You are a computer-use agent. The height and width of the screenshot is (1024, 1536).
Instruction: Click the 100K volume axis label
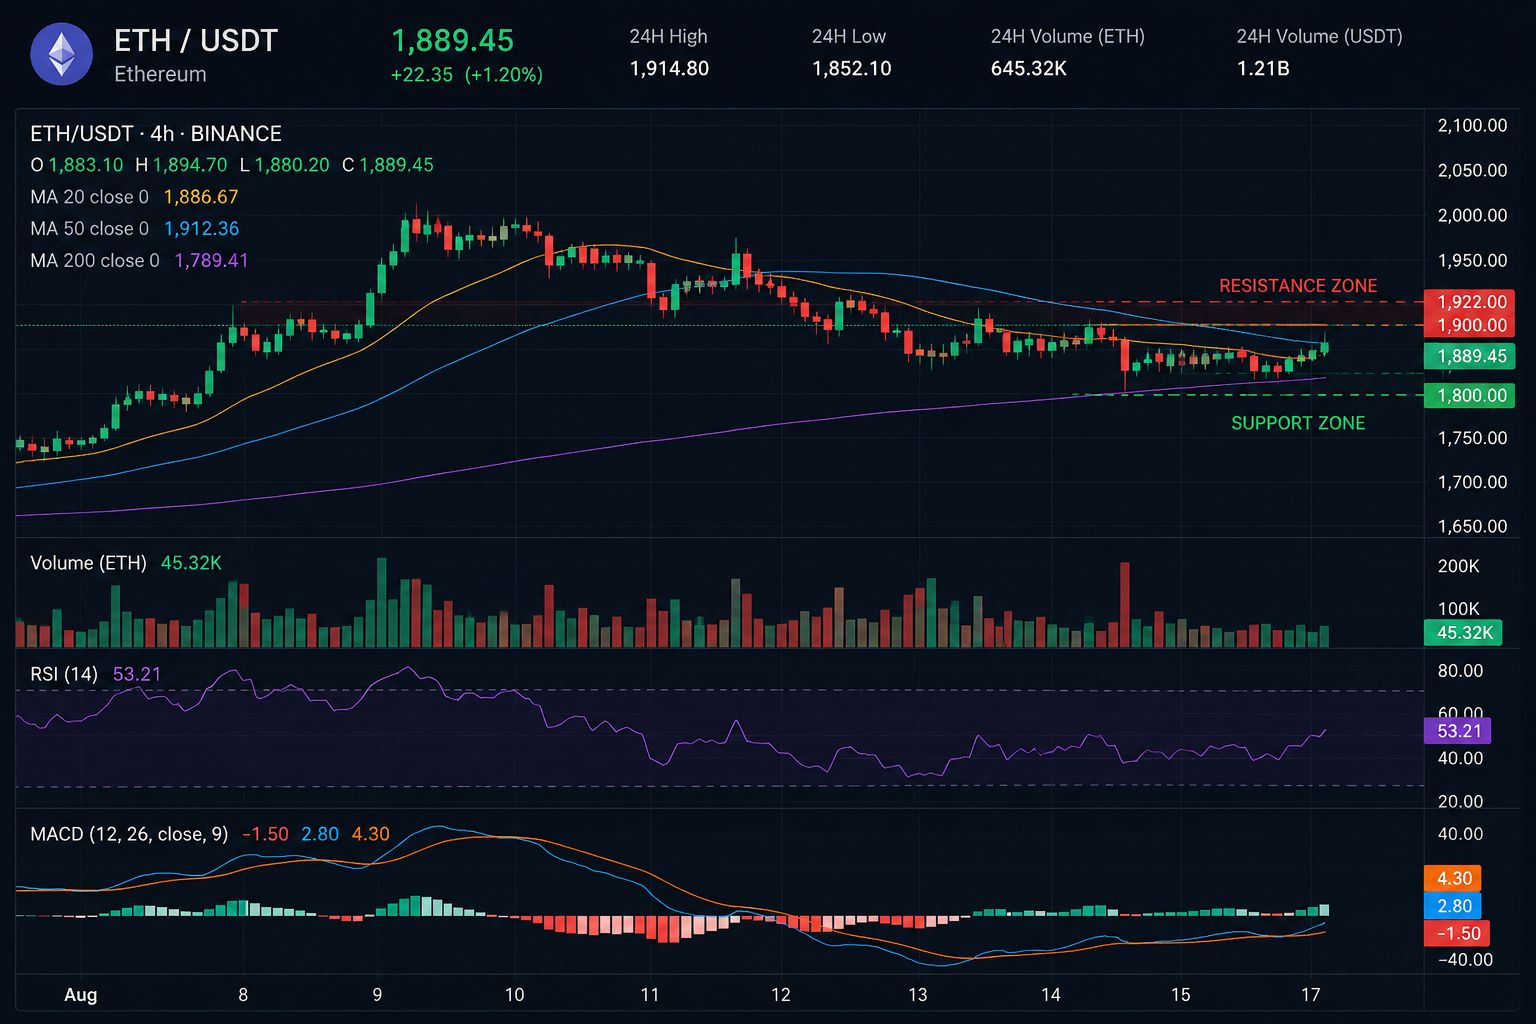pos(1458,609)
